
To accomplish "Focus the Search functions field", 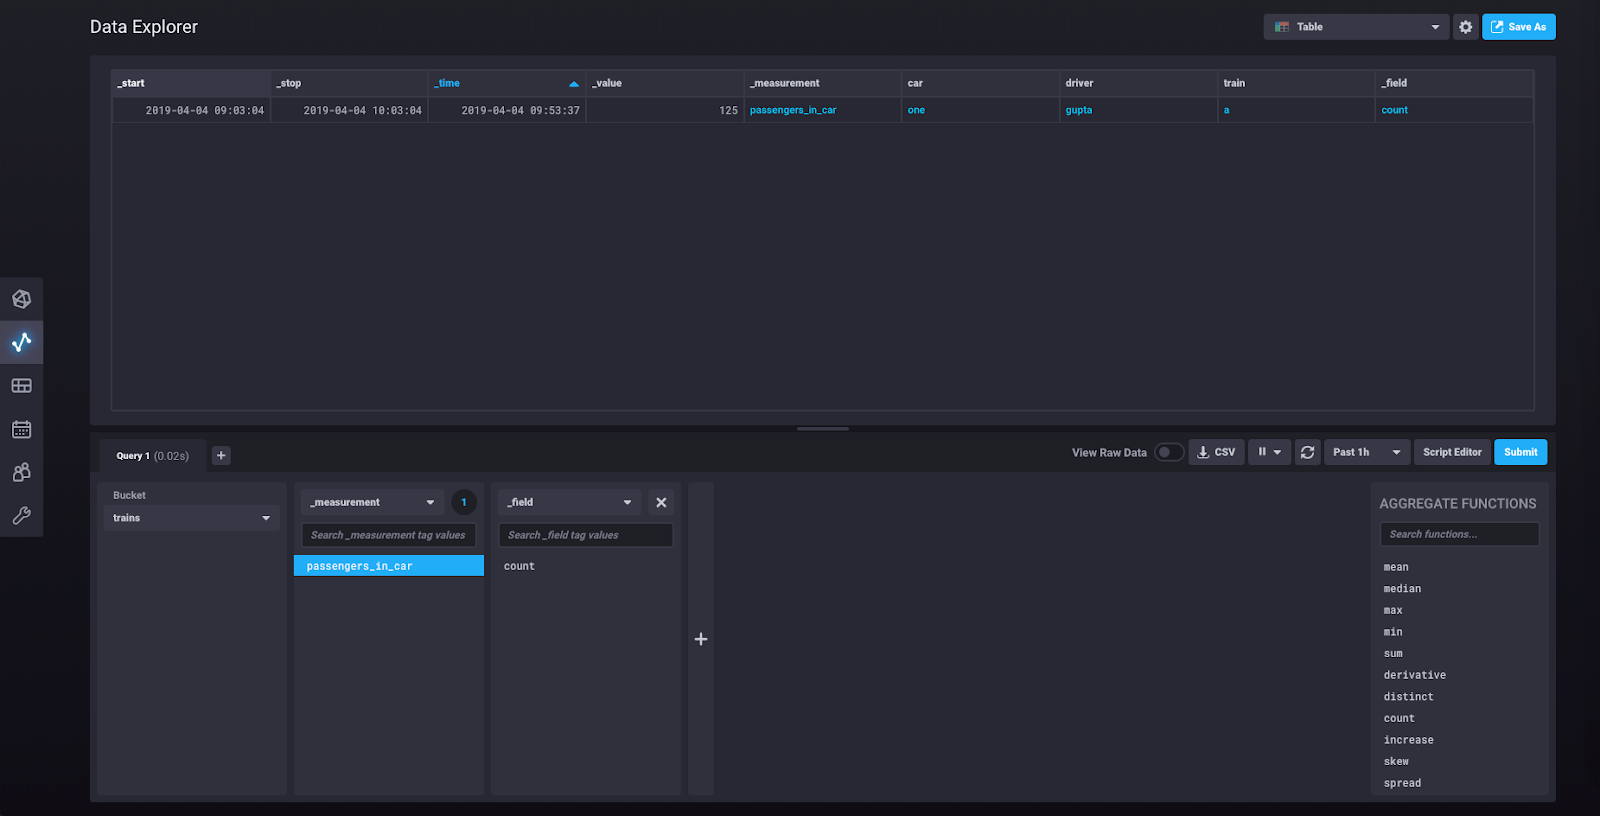I will tap(1459, 534).
